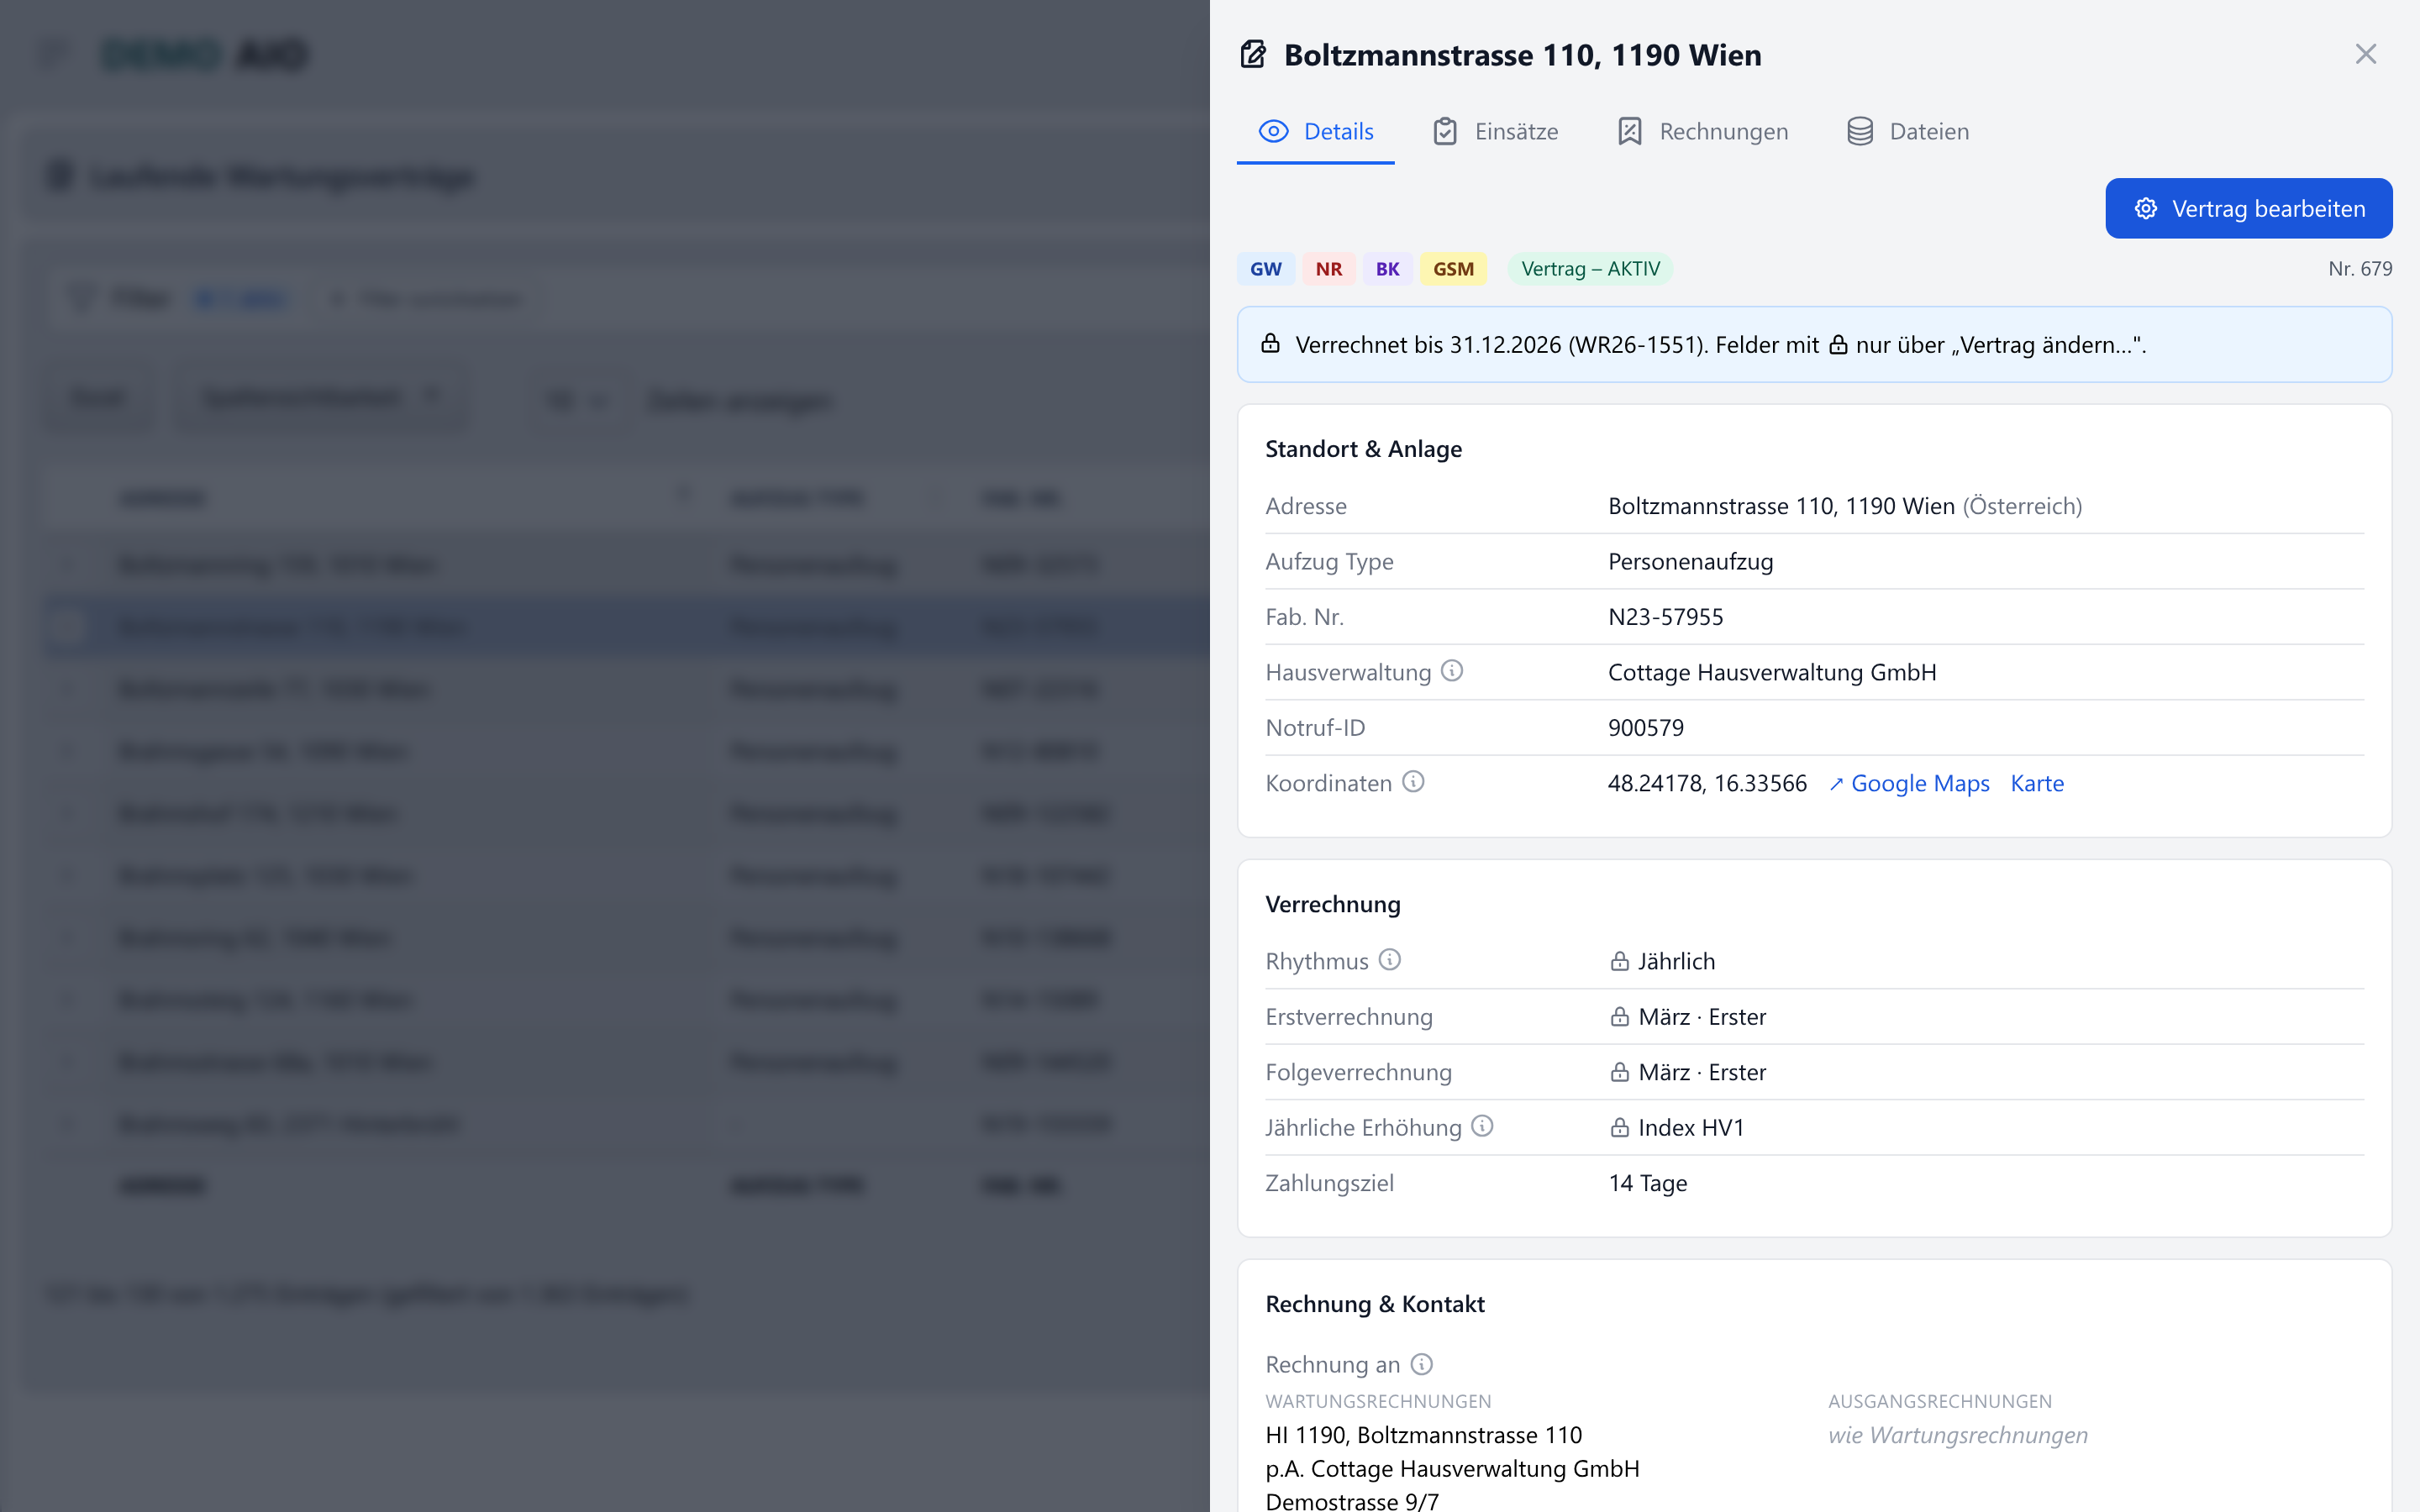Click the 'wie Wartungsrechnungen' text
2420x1512 pixels.
pyautogui.click(x=1958, y=1435)
